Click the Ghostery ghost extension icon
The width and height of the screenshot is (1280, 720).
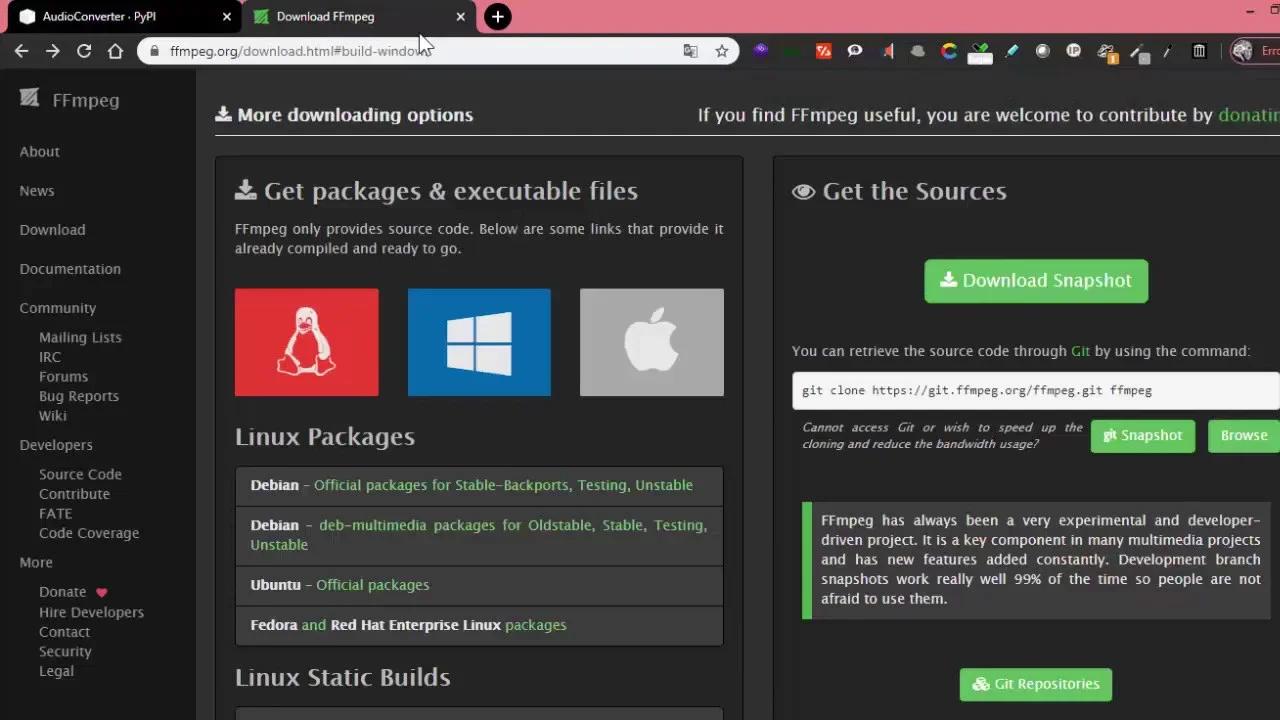tap(918, 51)
